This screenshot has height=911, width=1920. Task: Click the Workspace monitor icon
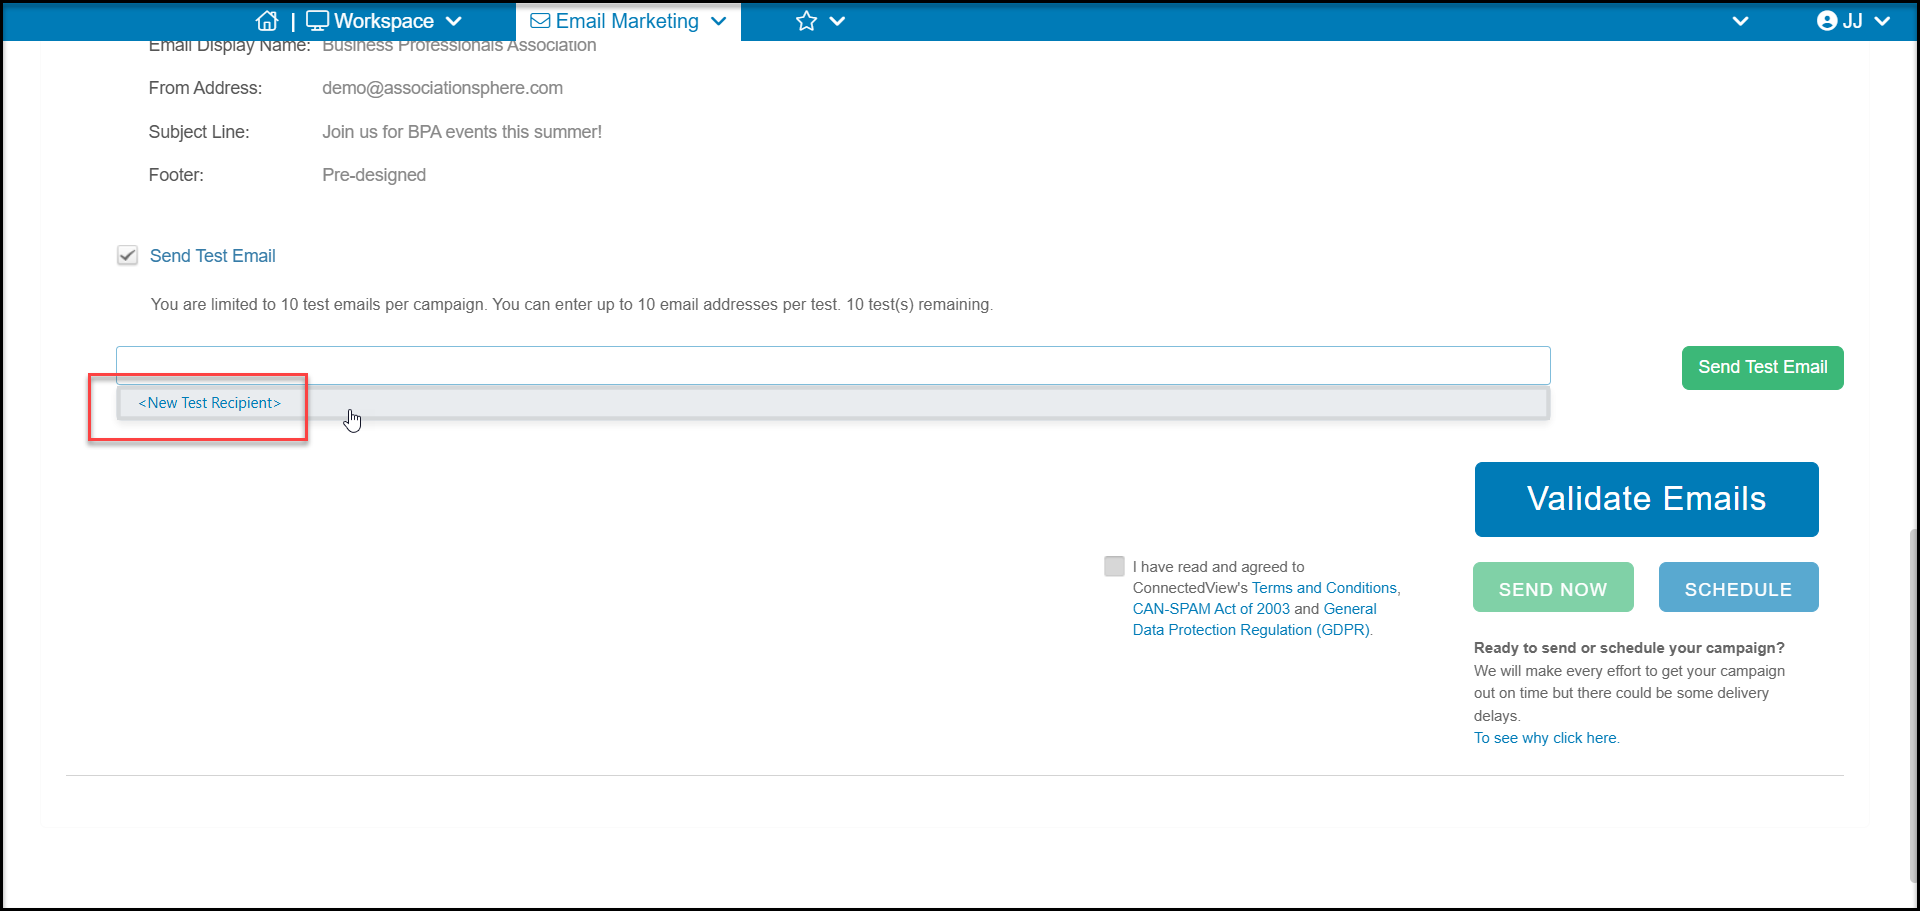tap(317, 21)
